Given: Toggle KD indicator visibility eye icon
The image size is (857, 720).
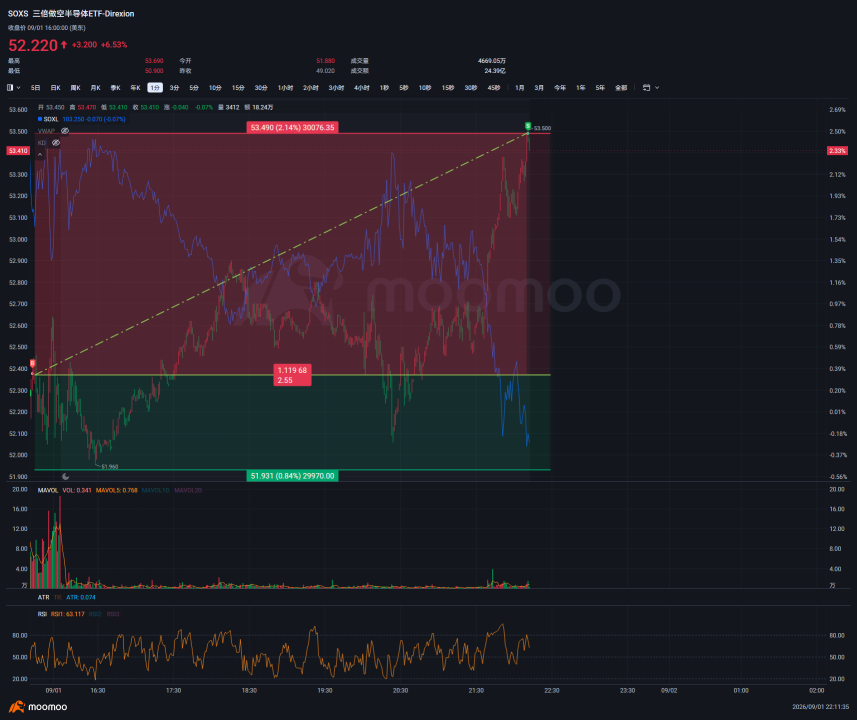Looking at the screenshot, I should 56,143.
